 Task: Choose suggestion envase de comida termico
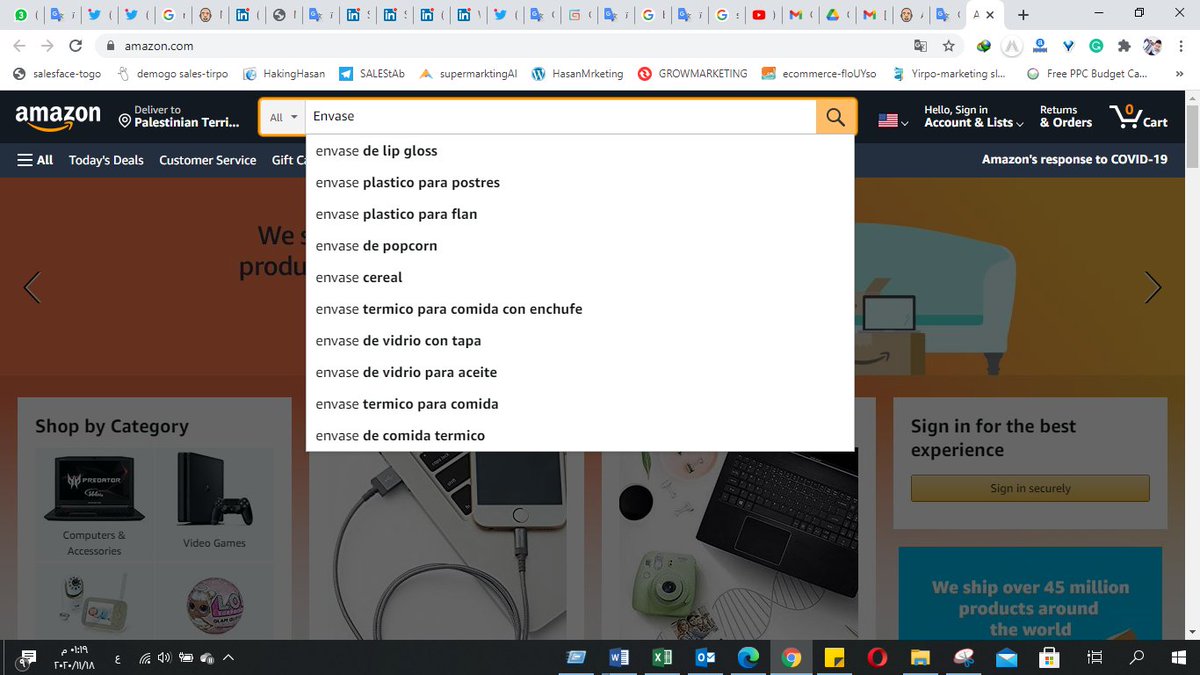pos(580,436)
